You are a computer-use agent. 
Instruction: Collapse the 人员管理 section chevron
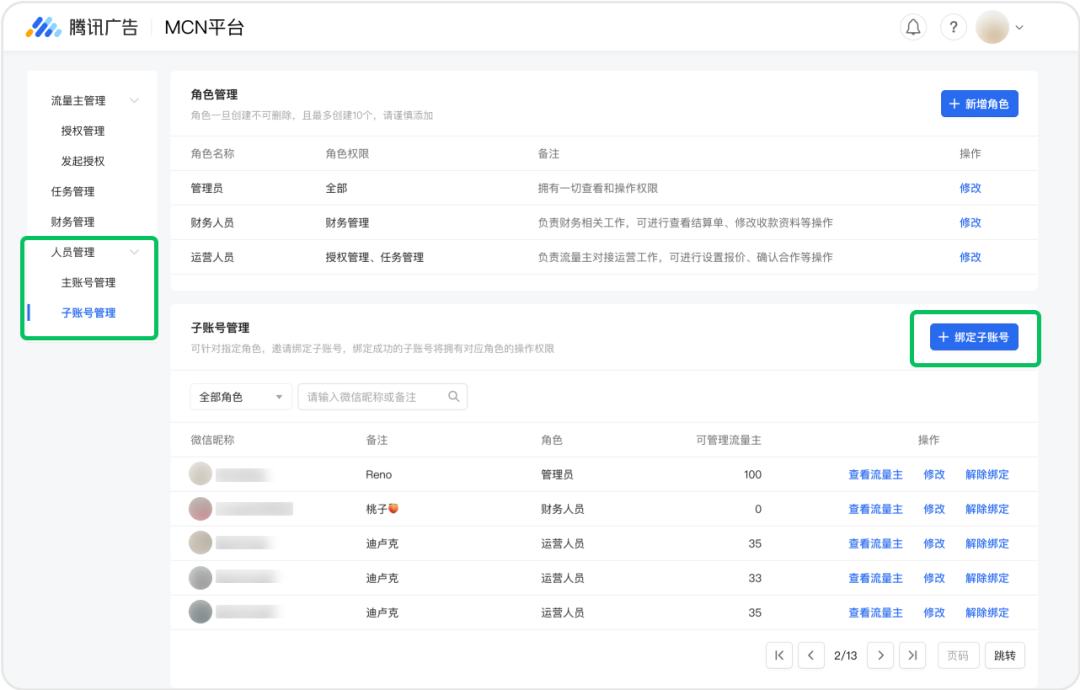click(x=134, y=252)
